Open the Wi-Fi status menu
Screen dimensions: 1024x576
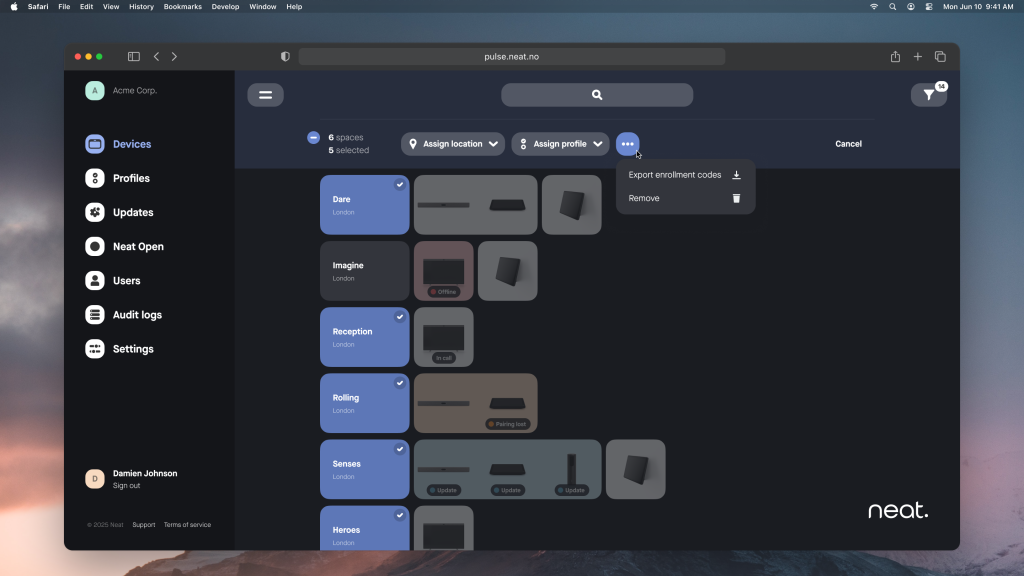click(x=874, y=7)
